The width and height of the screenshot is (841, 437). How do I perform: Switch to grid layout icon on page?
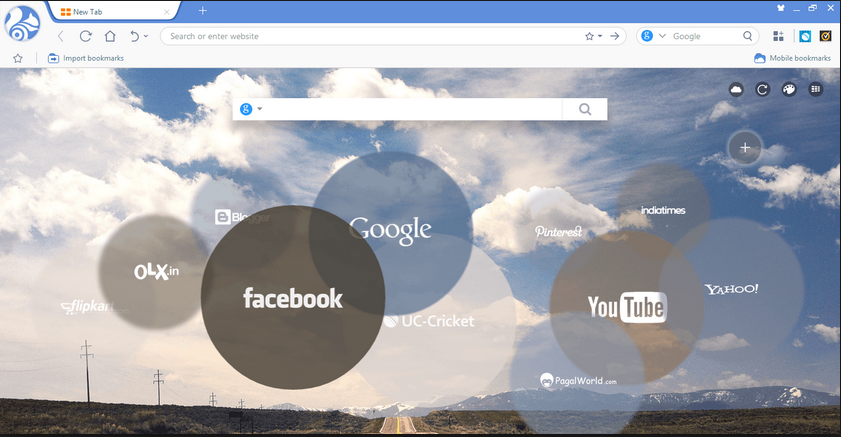pyautogui.click(x=816, y=90)
